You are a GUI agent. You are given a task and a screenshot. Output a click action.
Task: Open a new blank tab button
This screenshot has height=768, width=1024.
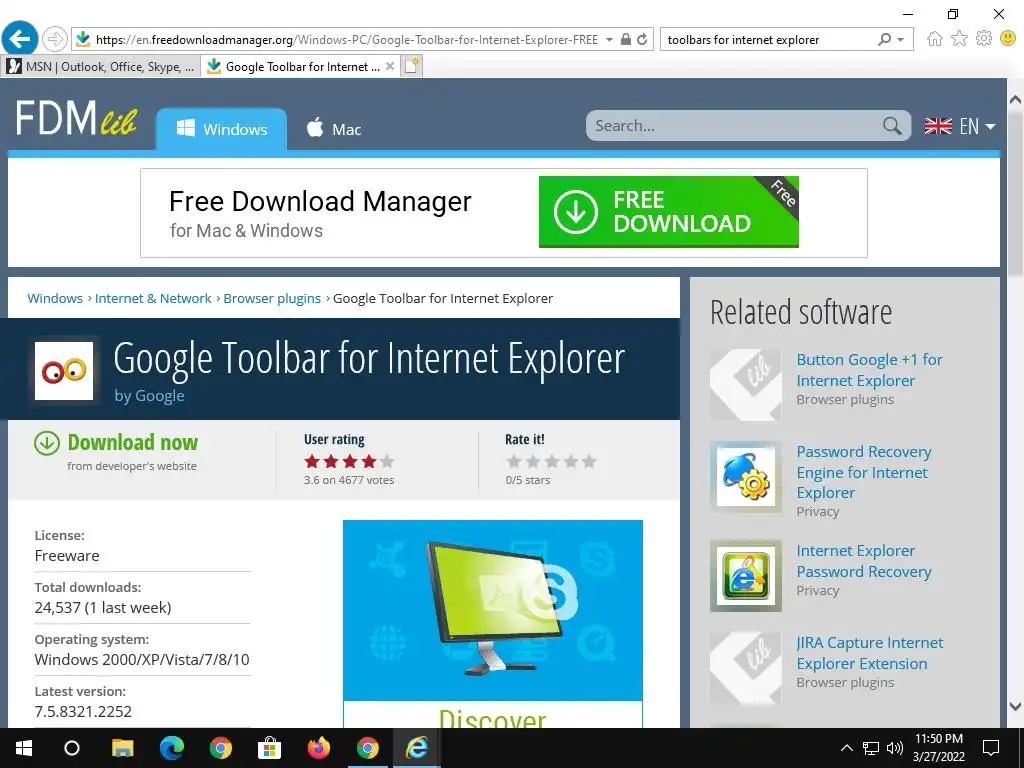[x=412, y=66]
